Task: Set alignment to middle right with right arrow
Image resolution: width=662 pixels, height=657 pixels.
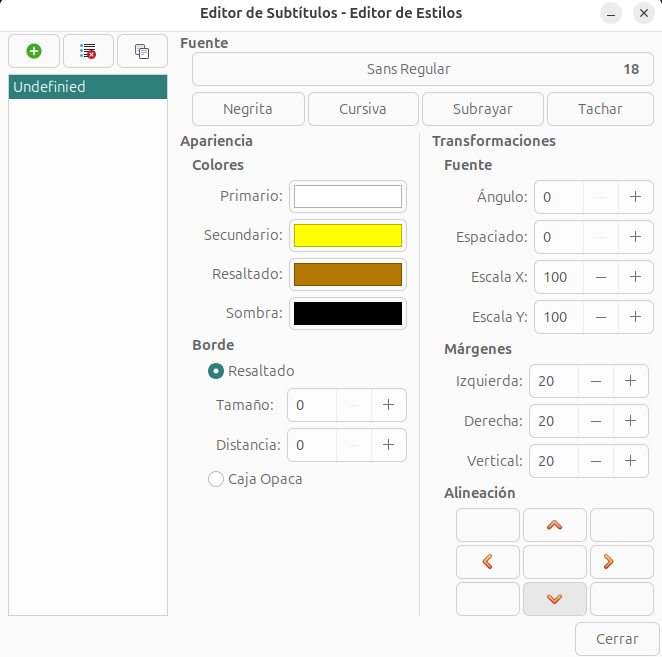Action: point(622,562)
